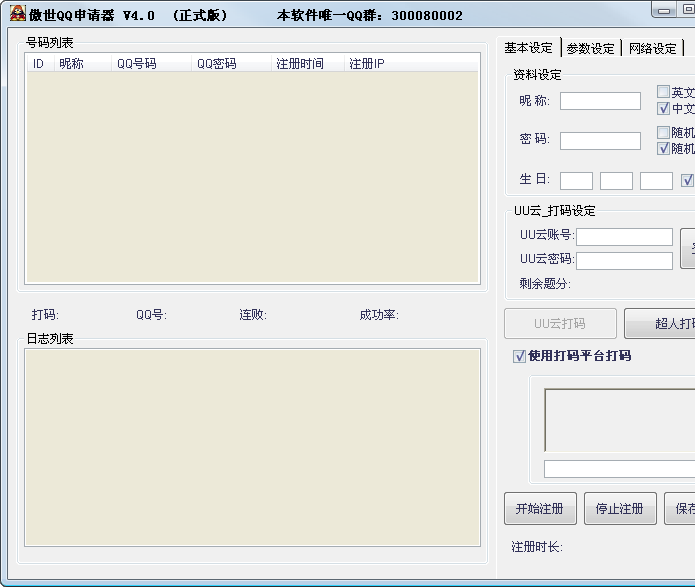Focus the second 生日 field

616,181
